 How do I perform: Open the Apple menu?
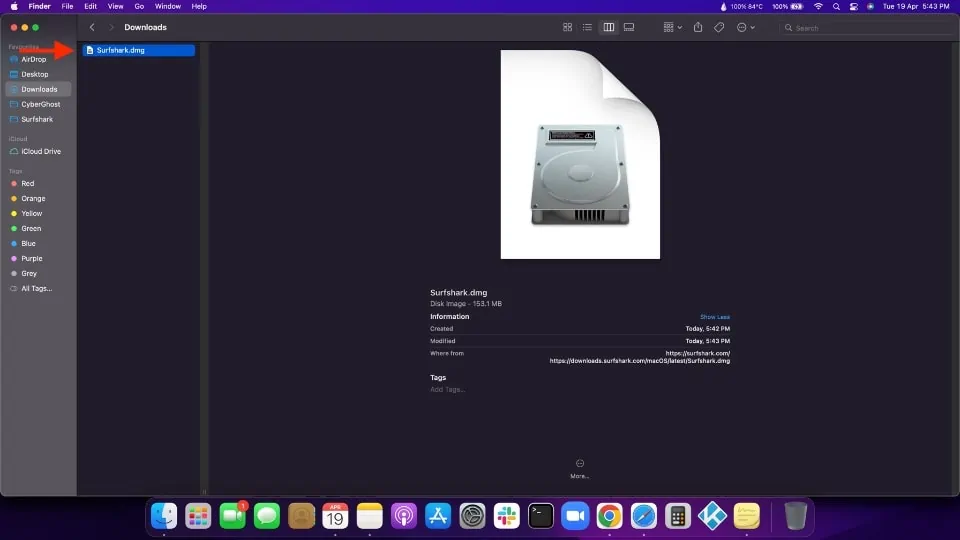pos(13,7)
